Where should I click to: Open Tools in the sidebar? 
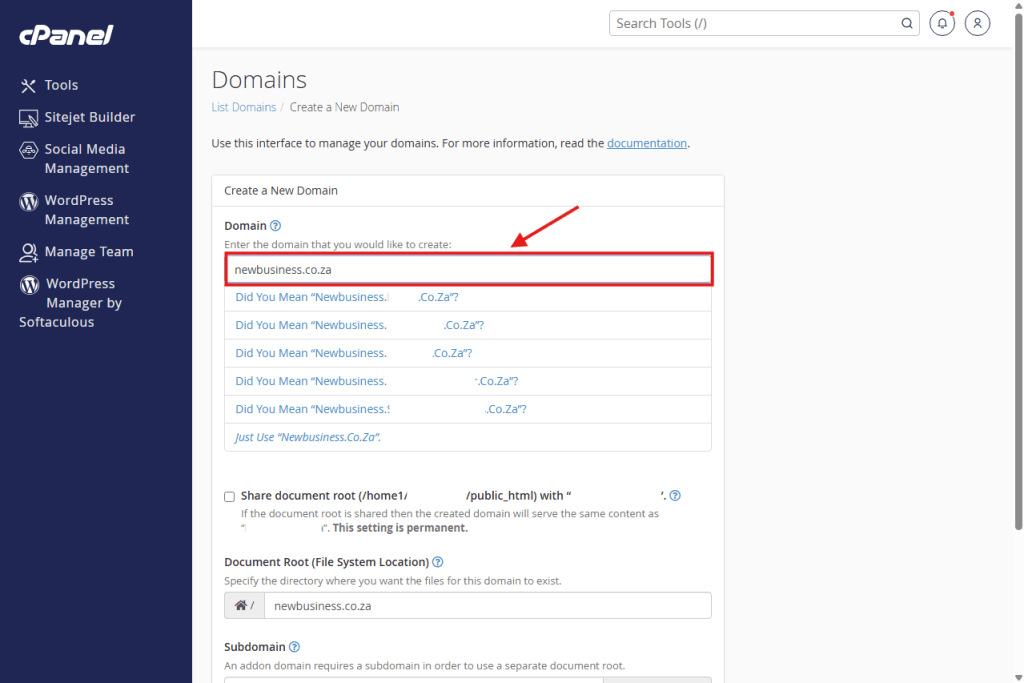61,85
